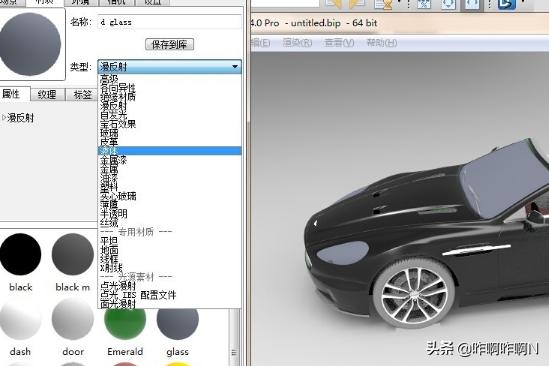Click the material preview sphere
Screen dimensions: 549x366
pos(30,44)
